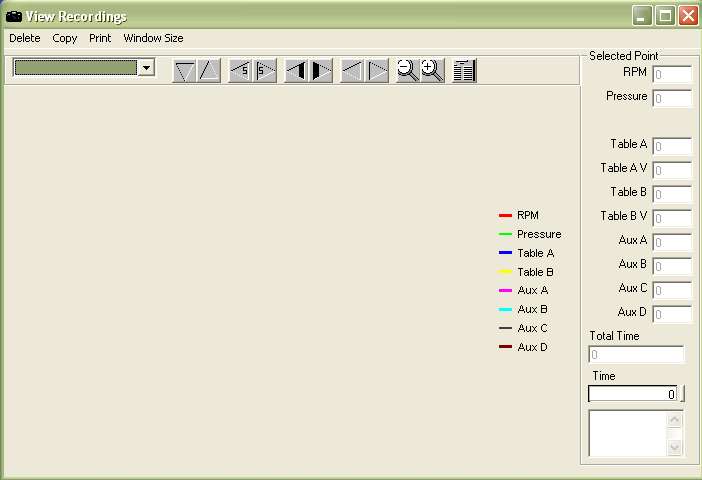Open the recording selection dropdown arrow

(x=146, y=68)
